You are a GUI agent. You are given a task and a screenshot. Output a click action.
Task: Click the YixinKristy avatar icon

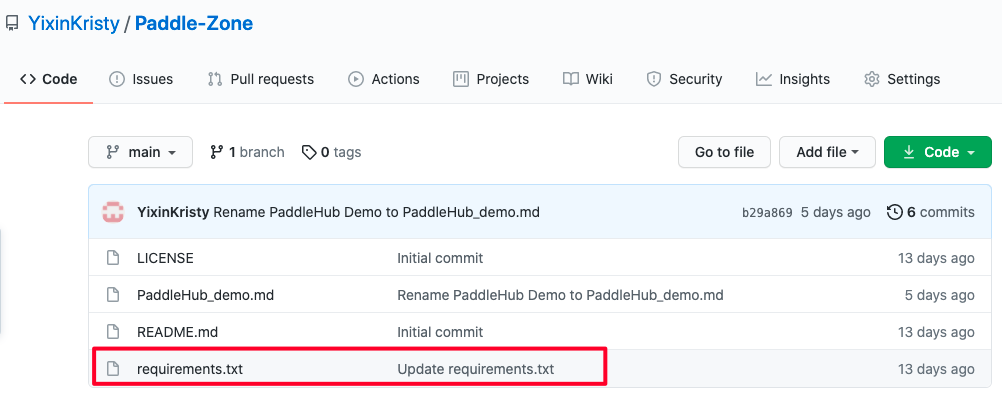(113, 212)
